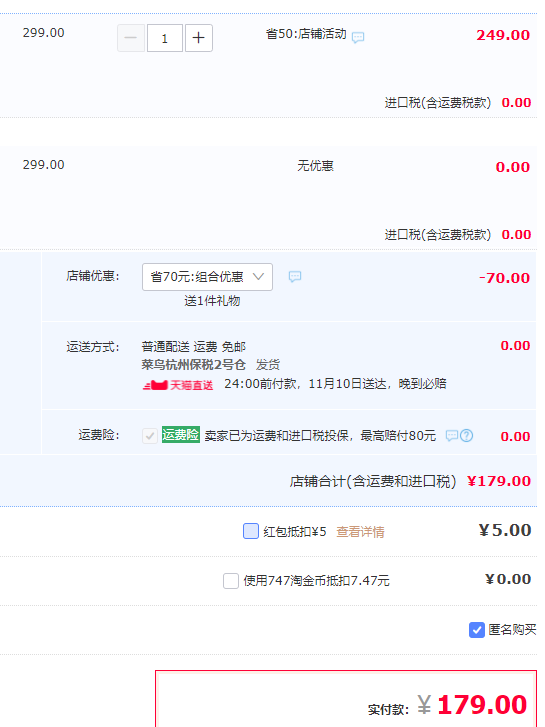This screenshot has width=545, height=727.
Task: Toggle the 匿名购买 checkbox
Action: coord(477,630)
